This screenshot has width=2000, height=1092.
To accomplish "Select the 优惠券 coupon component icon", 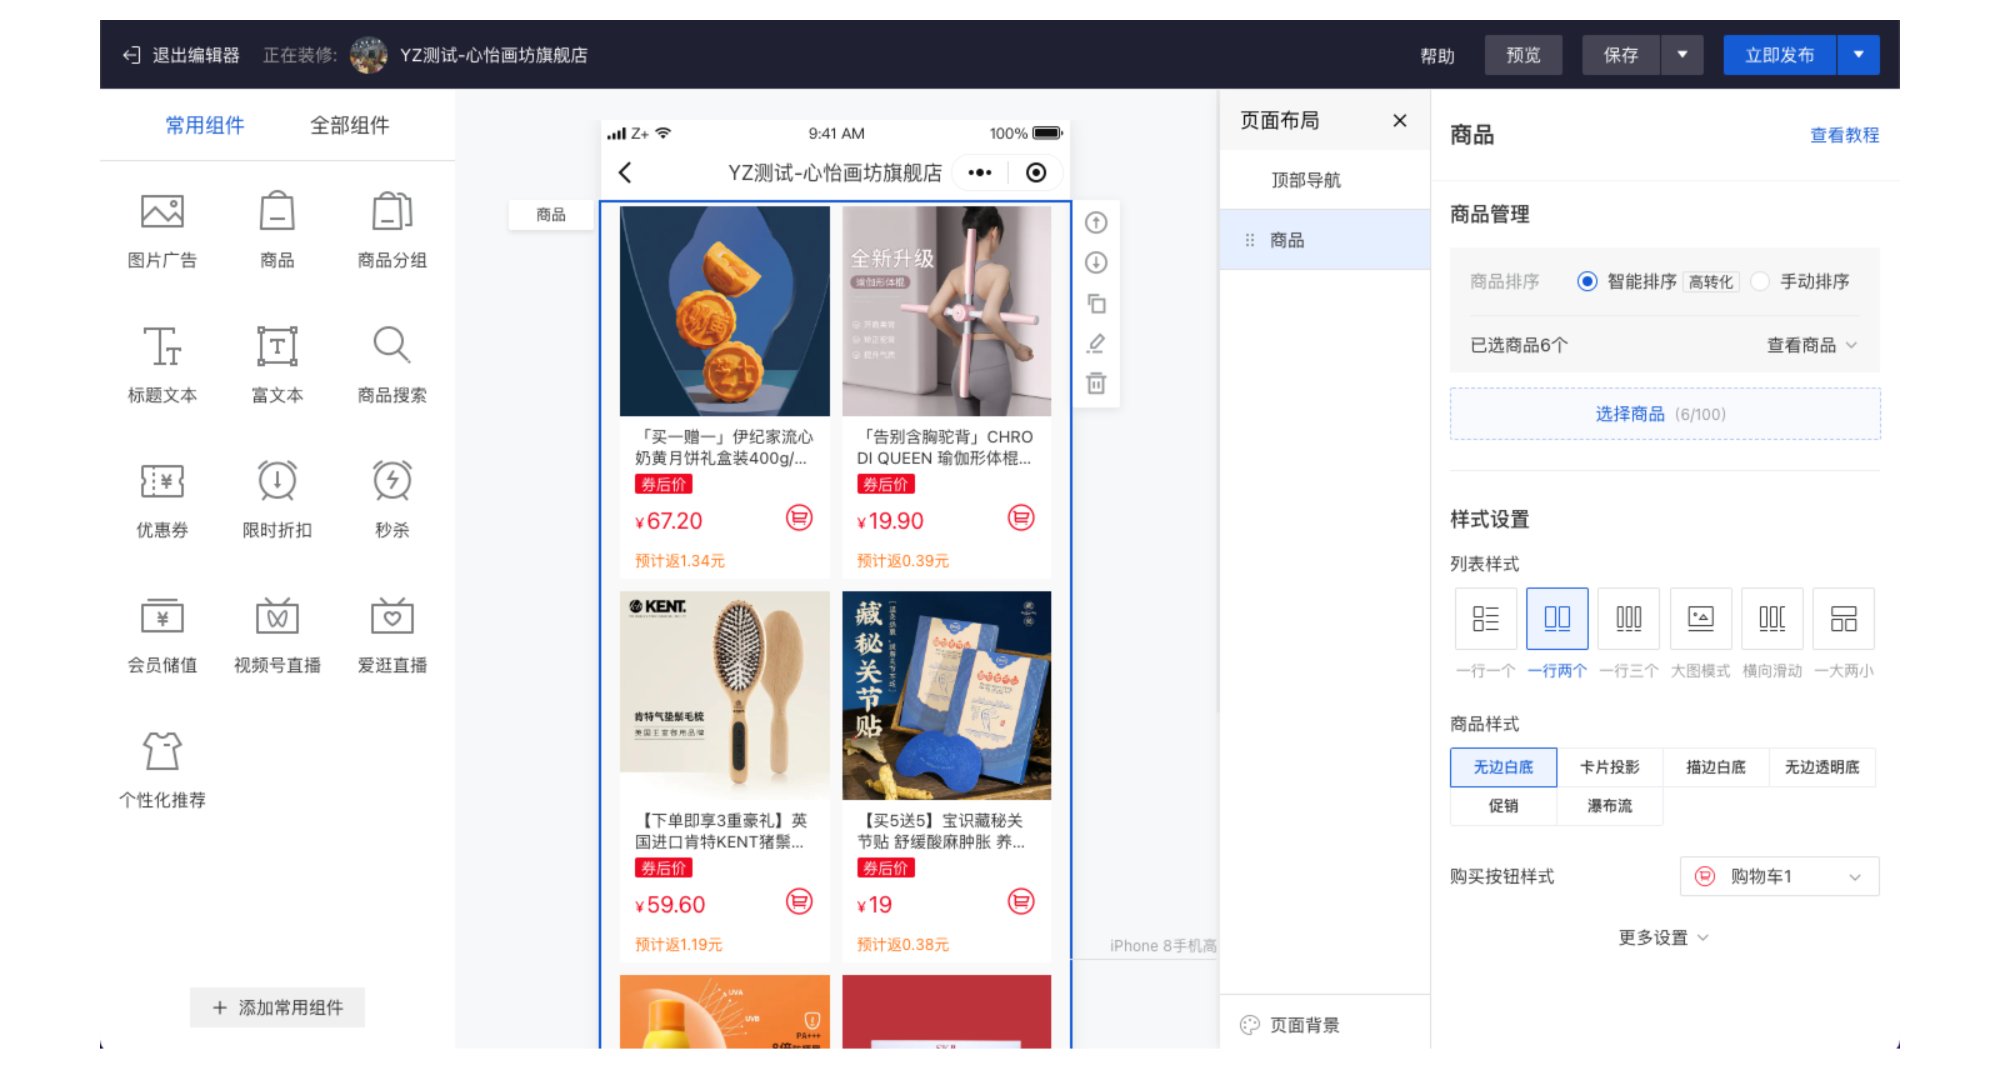I will [x=163, y=483].
